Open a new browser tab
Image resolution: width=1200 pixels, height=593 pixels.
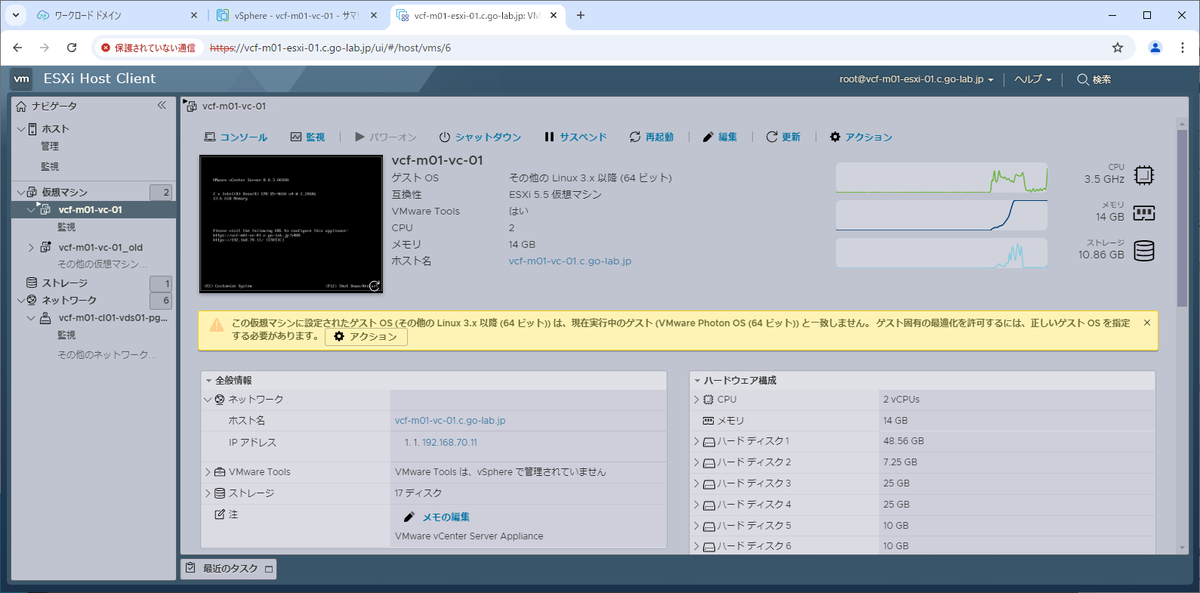pos(580,16)
